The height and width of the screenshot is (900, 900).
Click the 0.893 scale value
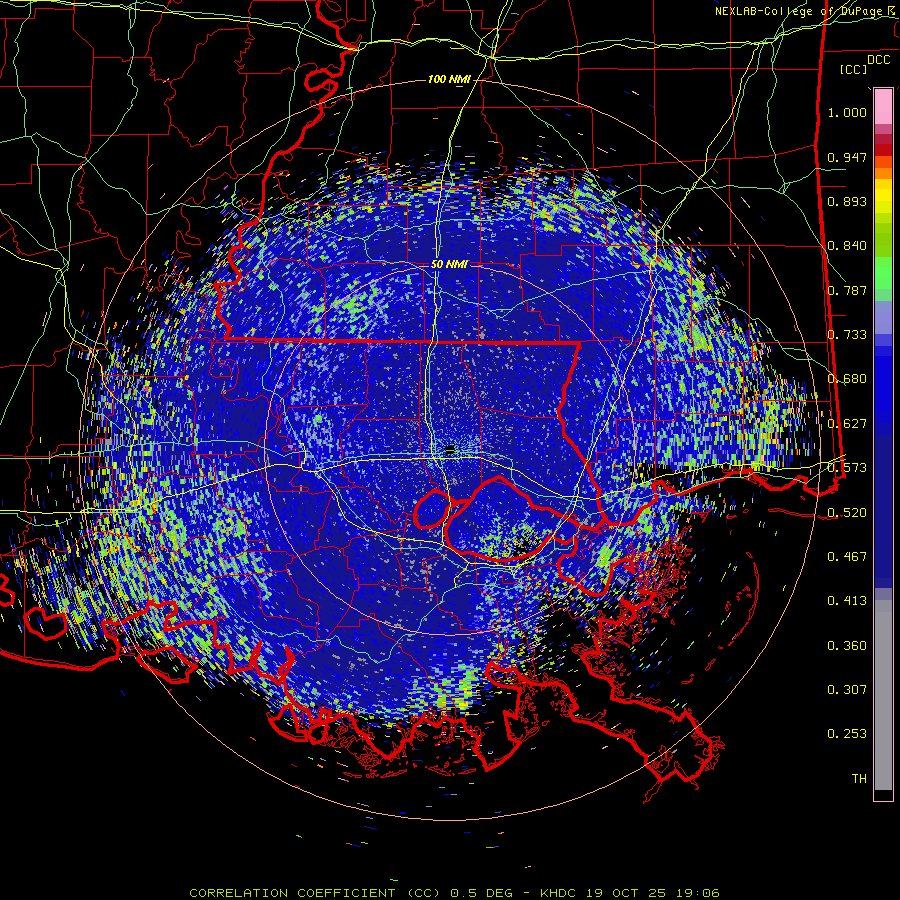pyautogui.click(x=847, y=201)
